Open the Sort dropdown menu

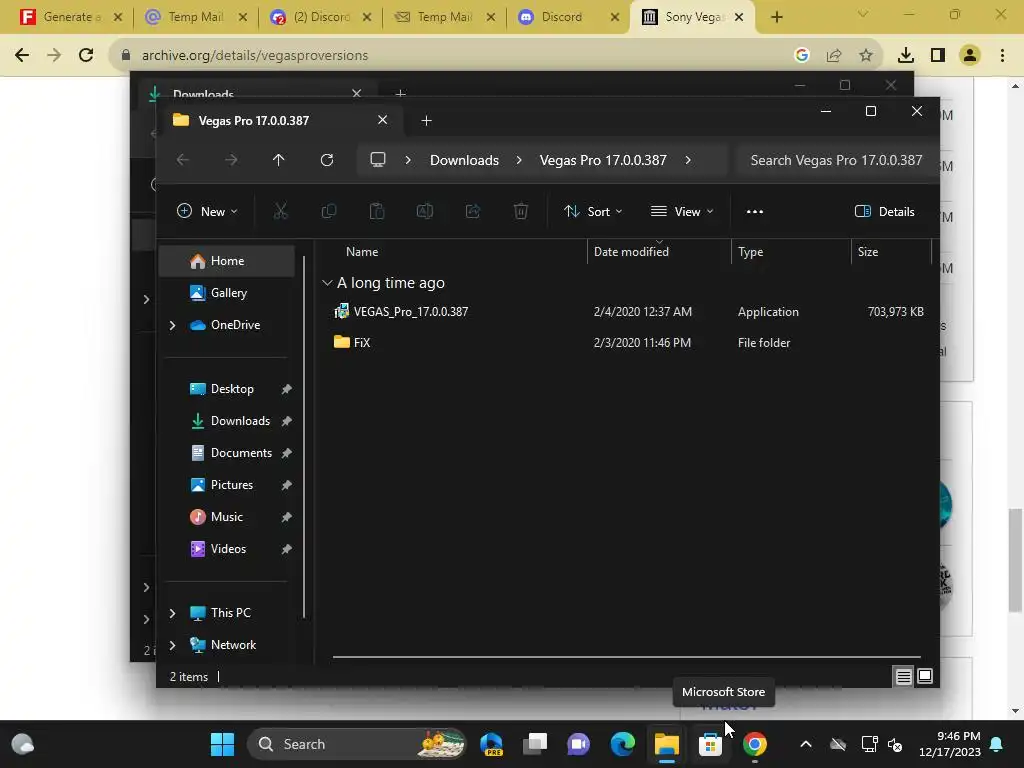click(x=593, y=212)
